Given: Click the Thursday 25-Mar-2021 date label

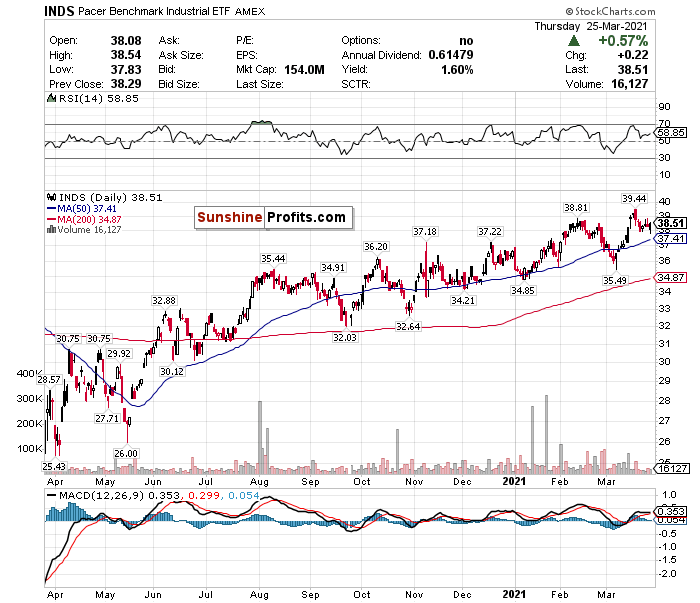Looking at the screenshot, I should [591, 26].
